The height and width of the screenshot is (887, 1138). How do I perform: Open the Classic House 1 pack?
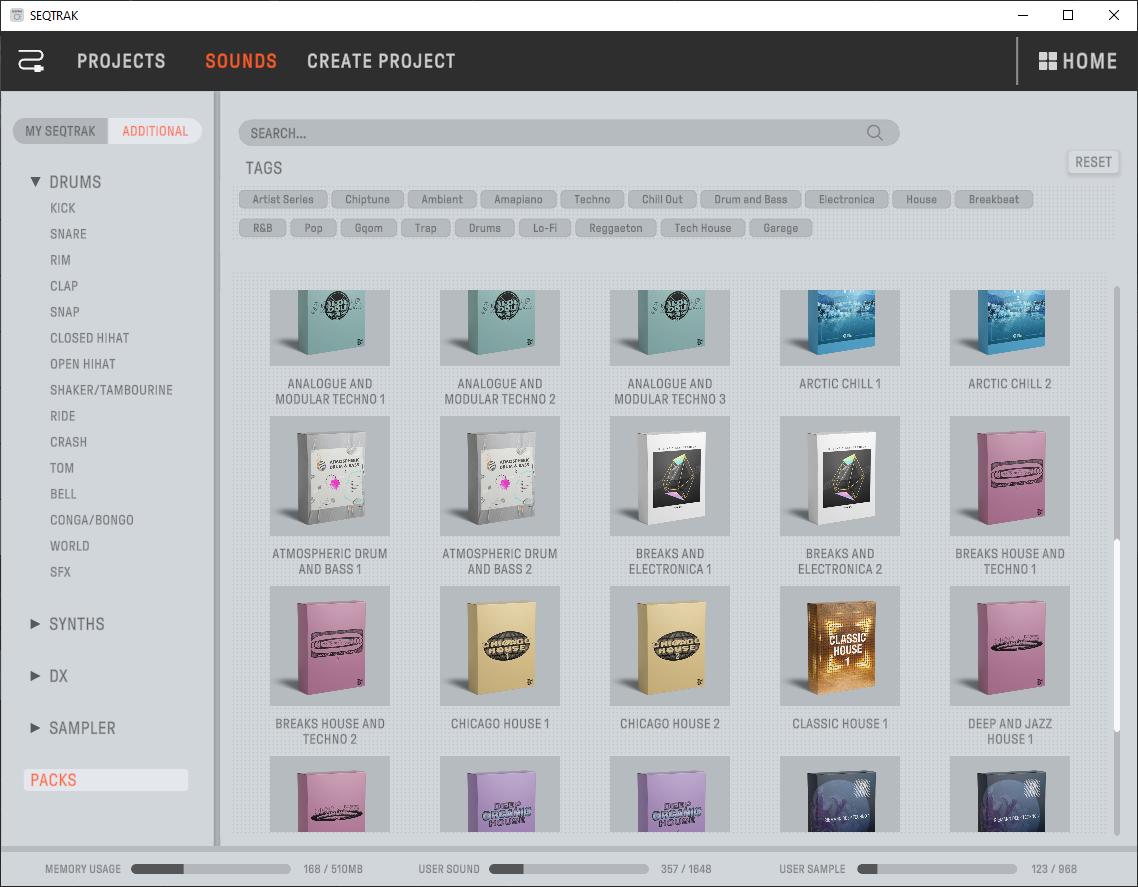pyautogui.click(x=840, y=646)
